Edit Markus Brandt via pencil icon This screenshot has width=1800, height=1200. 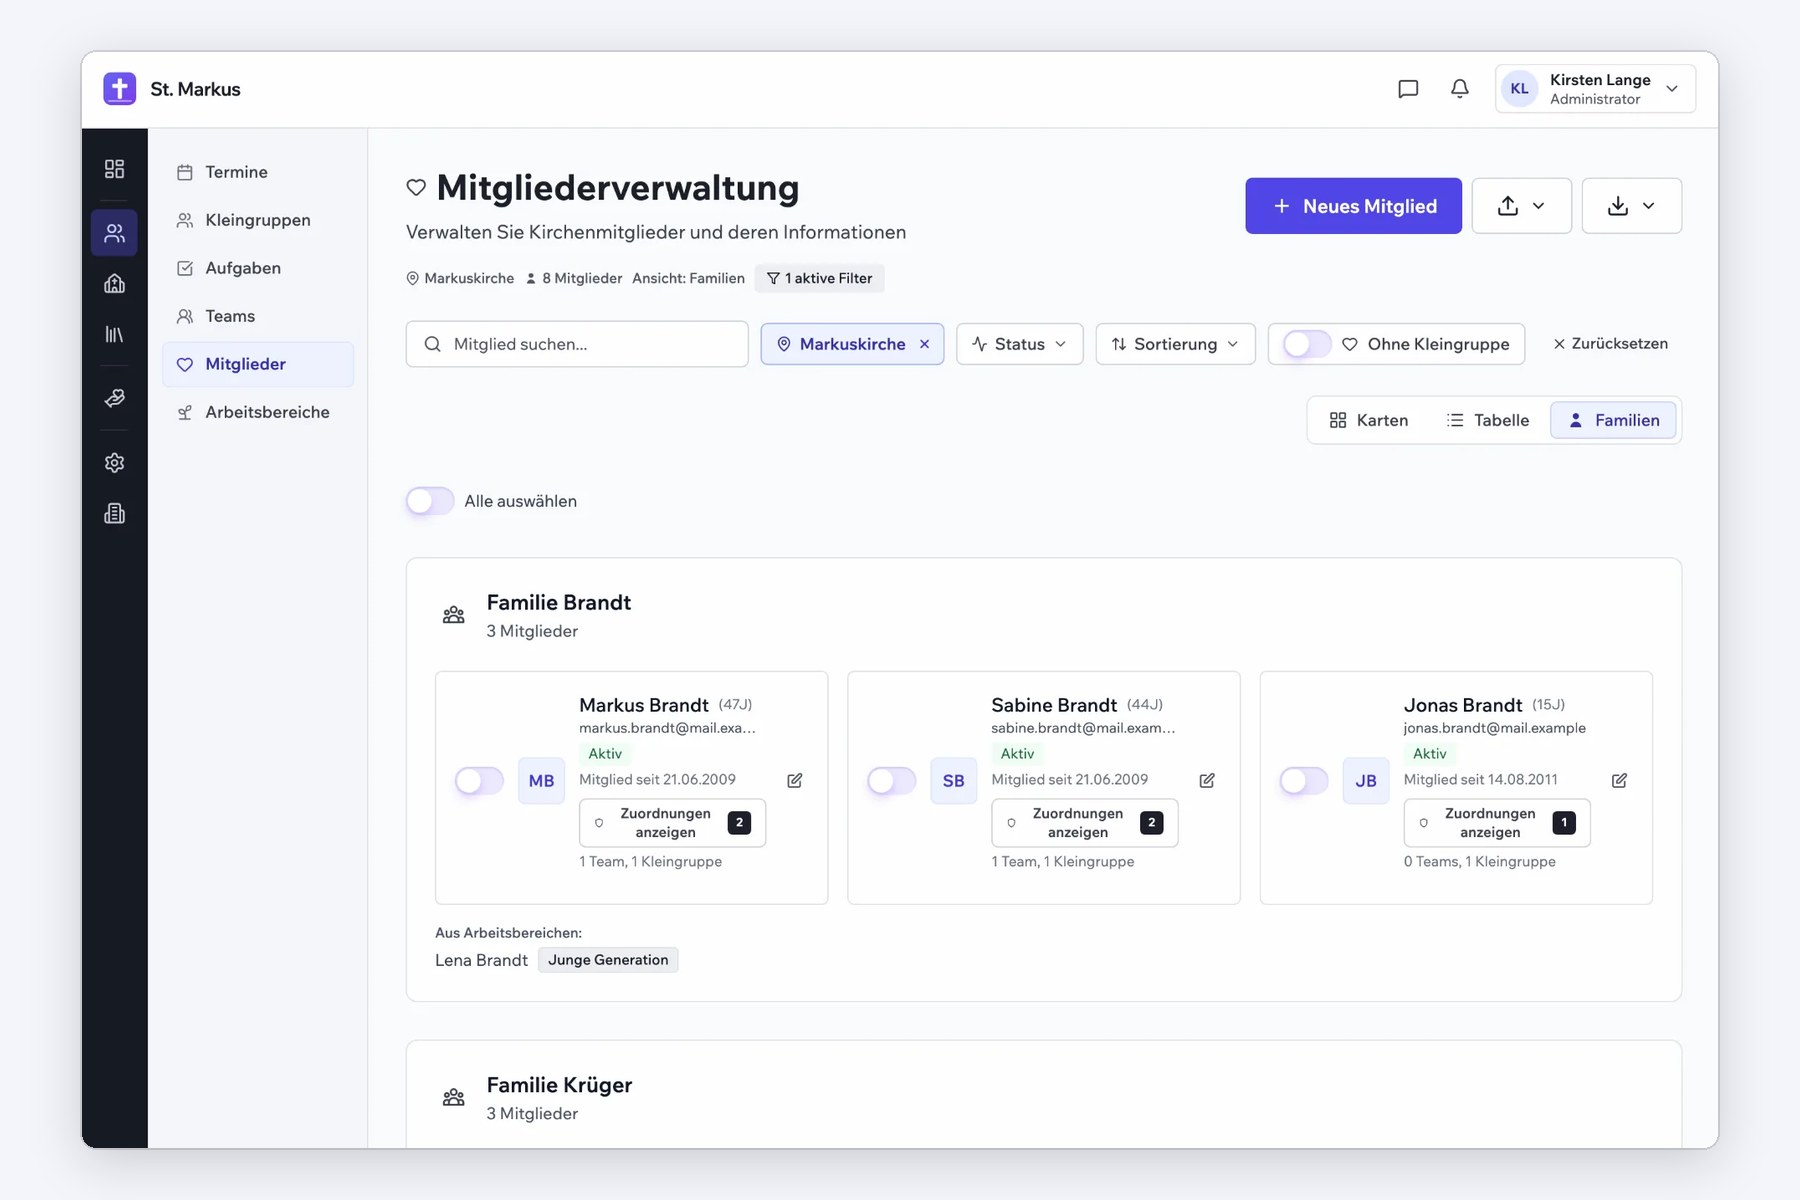pos(795,781)
